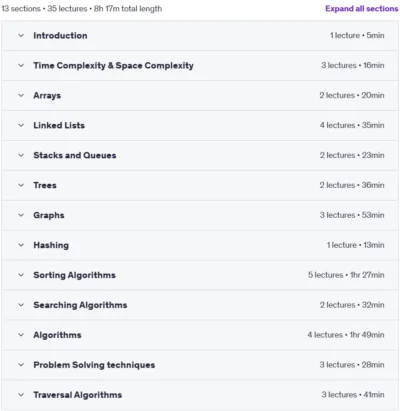Viewport: 400px width, 411px height.
Task: Open the Linked Lists section chevron
Action: [x=21, y=125]
